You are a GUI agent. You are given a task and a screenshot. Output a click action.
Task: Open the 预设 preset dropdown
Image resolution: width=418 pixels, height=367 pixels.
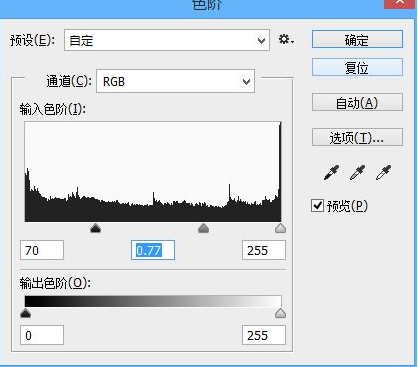(x=167, y=40)
